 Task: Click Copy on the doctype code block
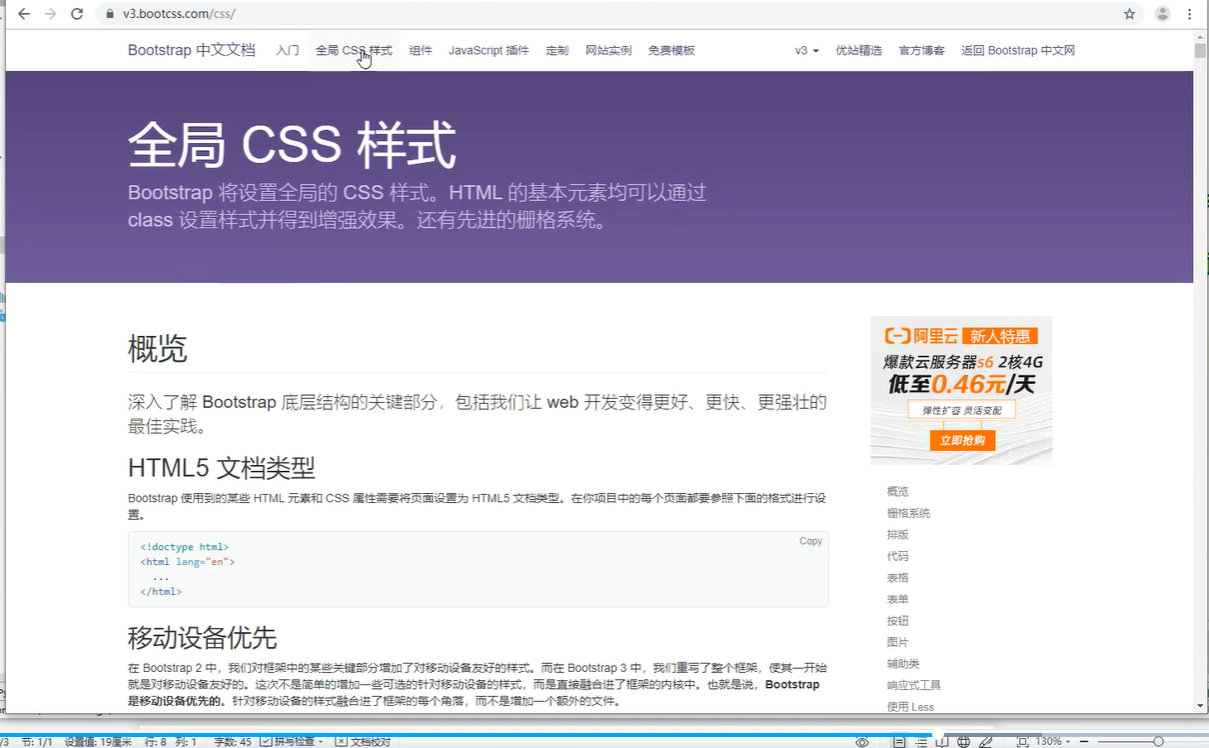810,541
